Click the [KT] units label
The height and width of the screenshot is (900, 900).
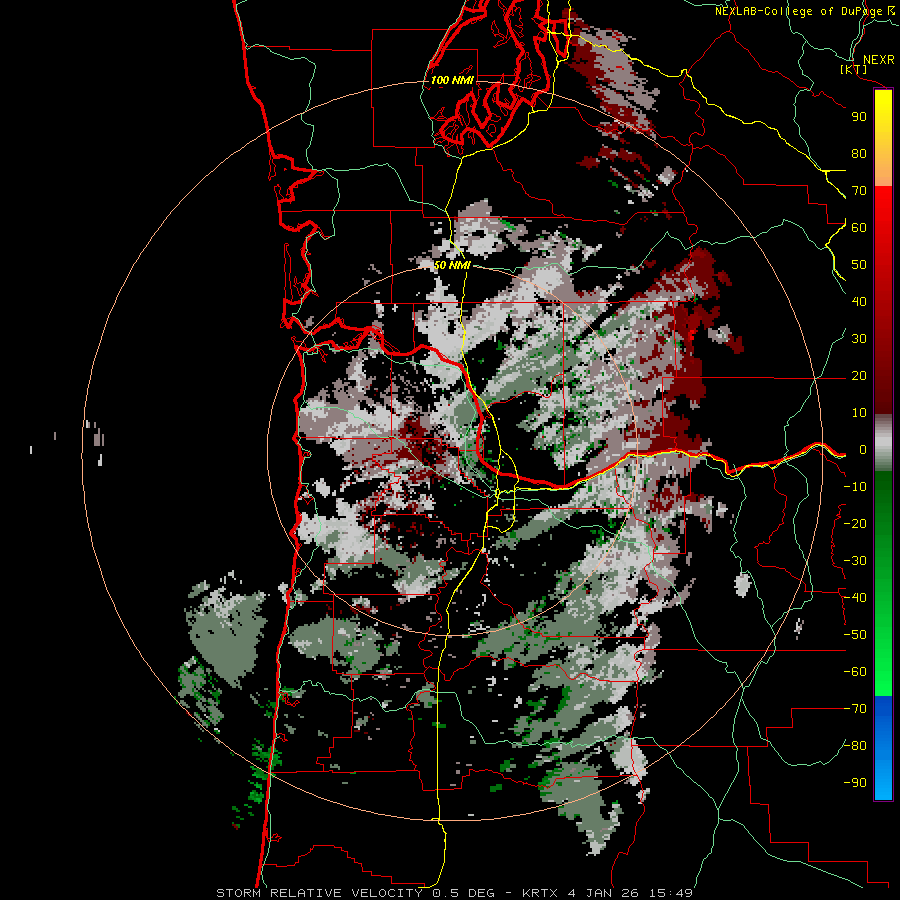[x=853, y=69]
